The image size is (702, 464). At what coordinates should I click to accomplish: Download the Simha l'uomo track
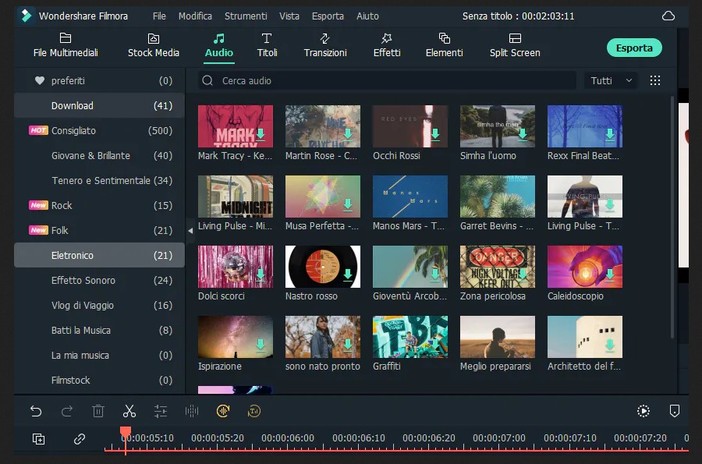coord(522,134)
